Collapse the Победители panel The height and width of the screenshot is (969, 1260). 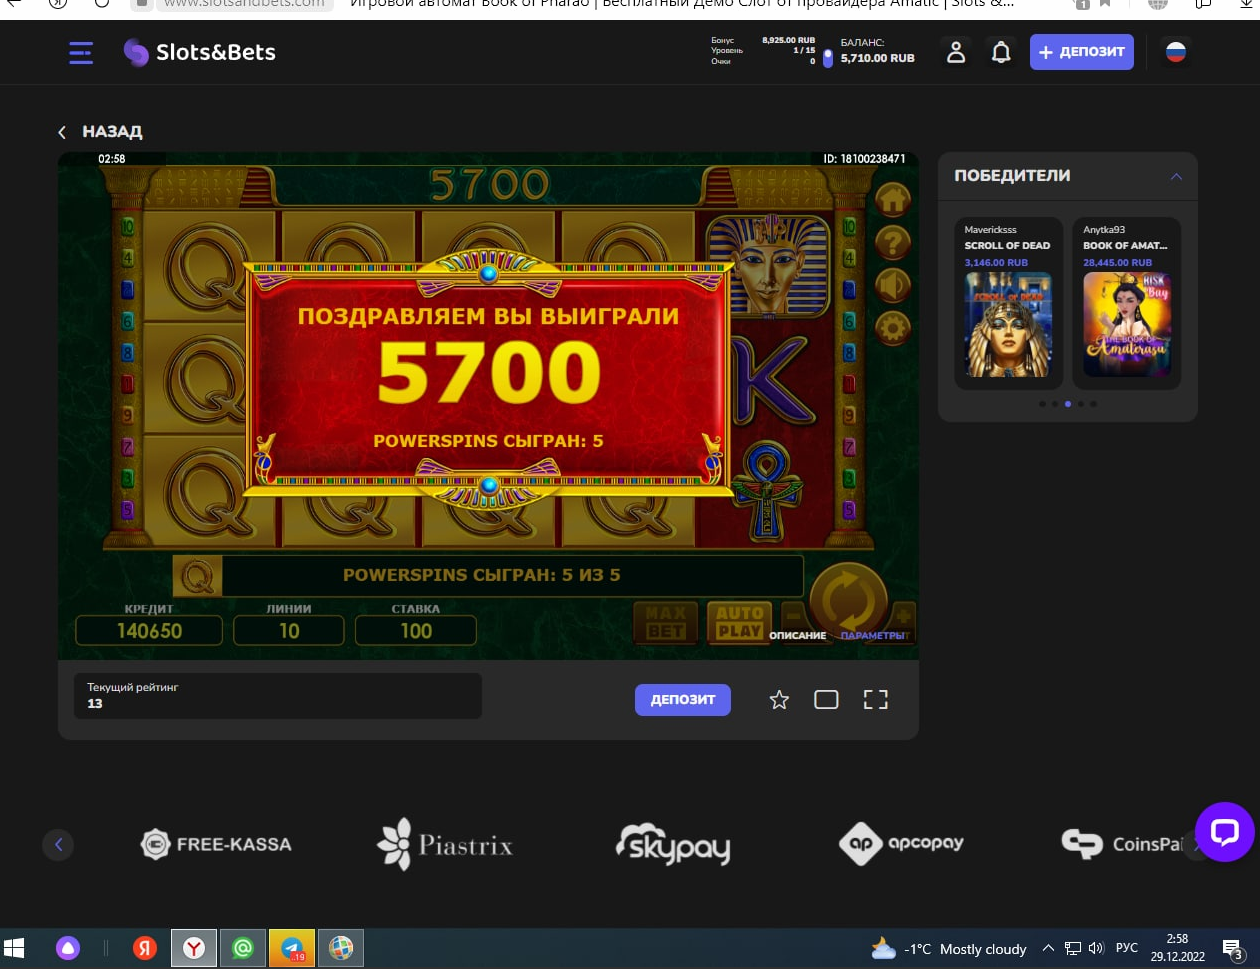1176,176
